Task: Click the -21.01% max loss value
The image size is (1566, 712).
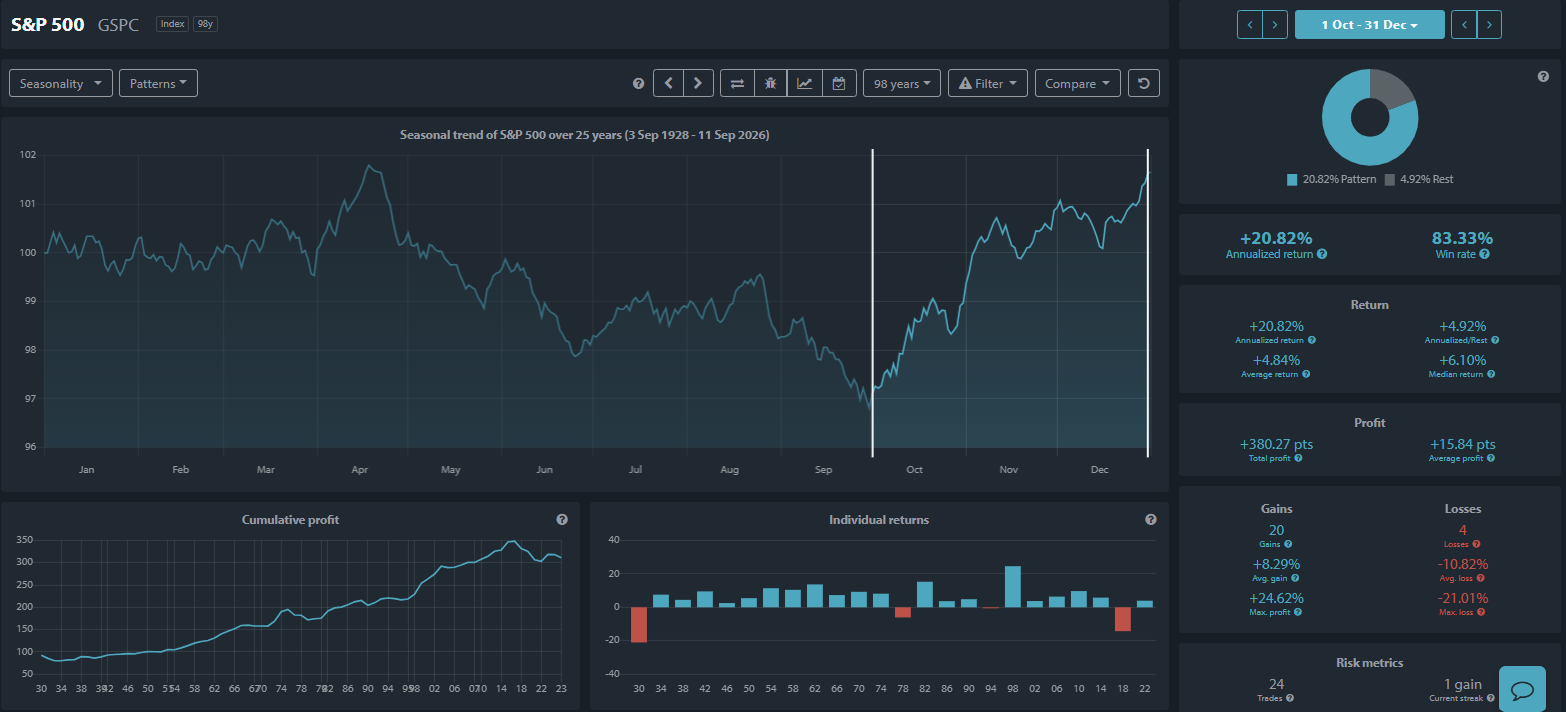Action: (1463, 598)
